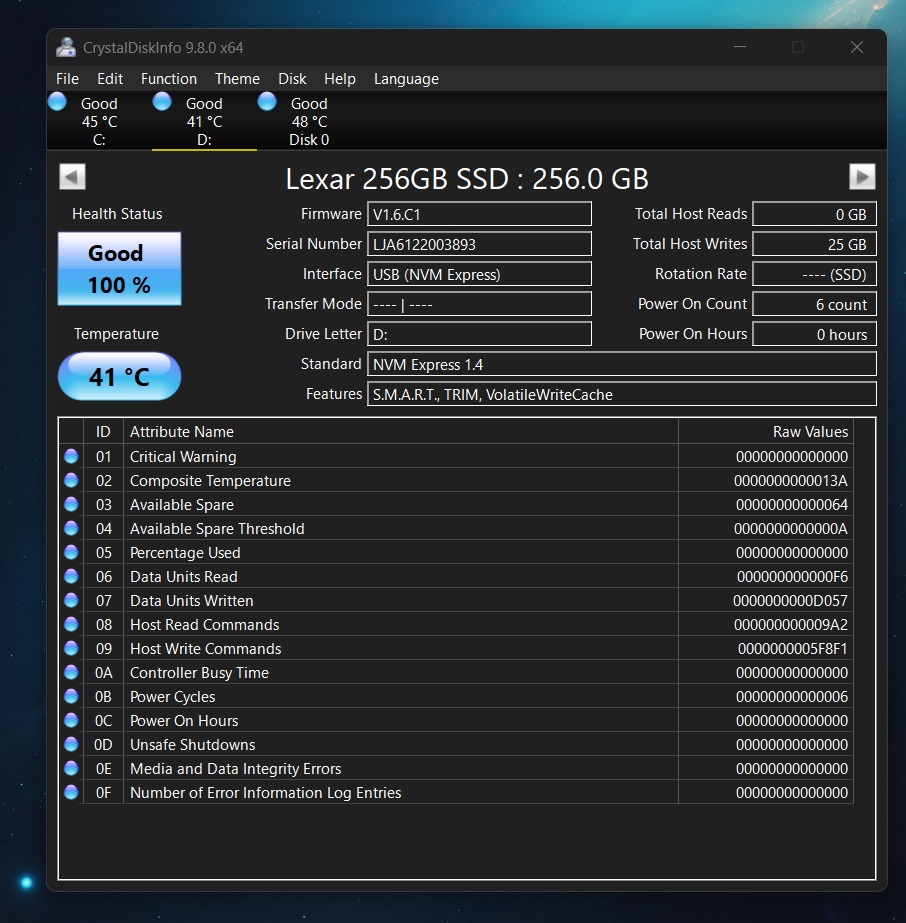Click the Rotation Rate value ---- (SSD)
The image size is (906, 923).
(x=814, y=274)
